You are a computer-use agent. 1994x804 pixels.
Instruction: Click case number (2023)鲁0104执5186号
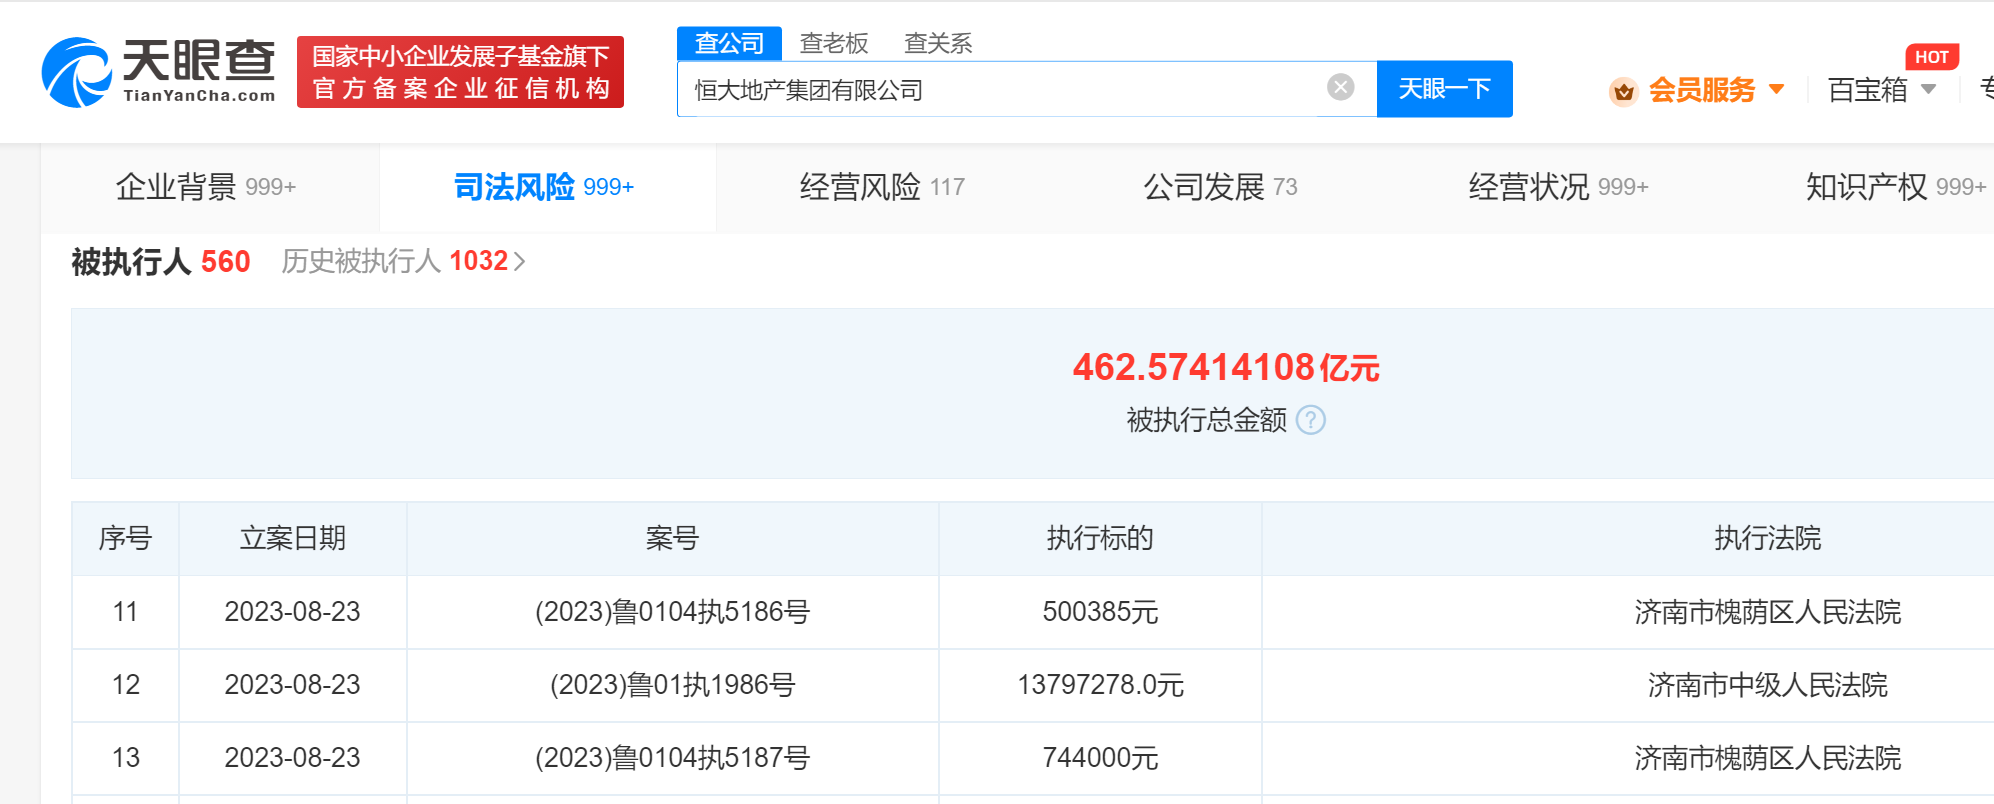[x=672, y=612]
